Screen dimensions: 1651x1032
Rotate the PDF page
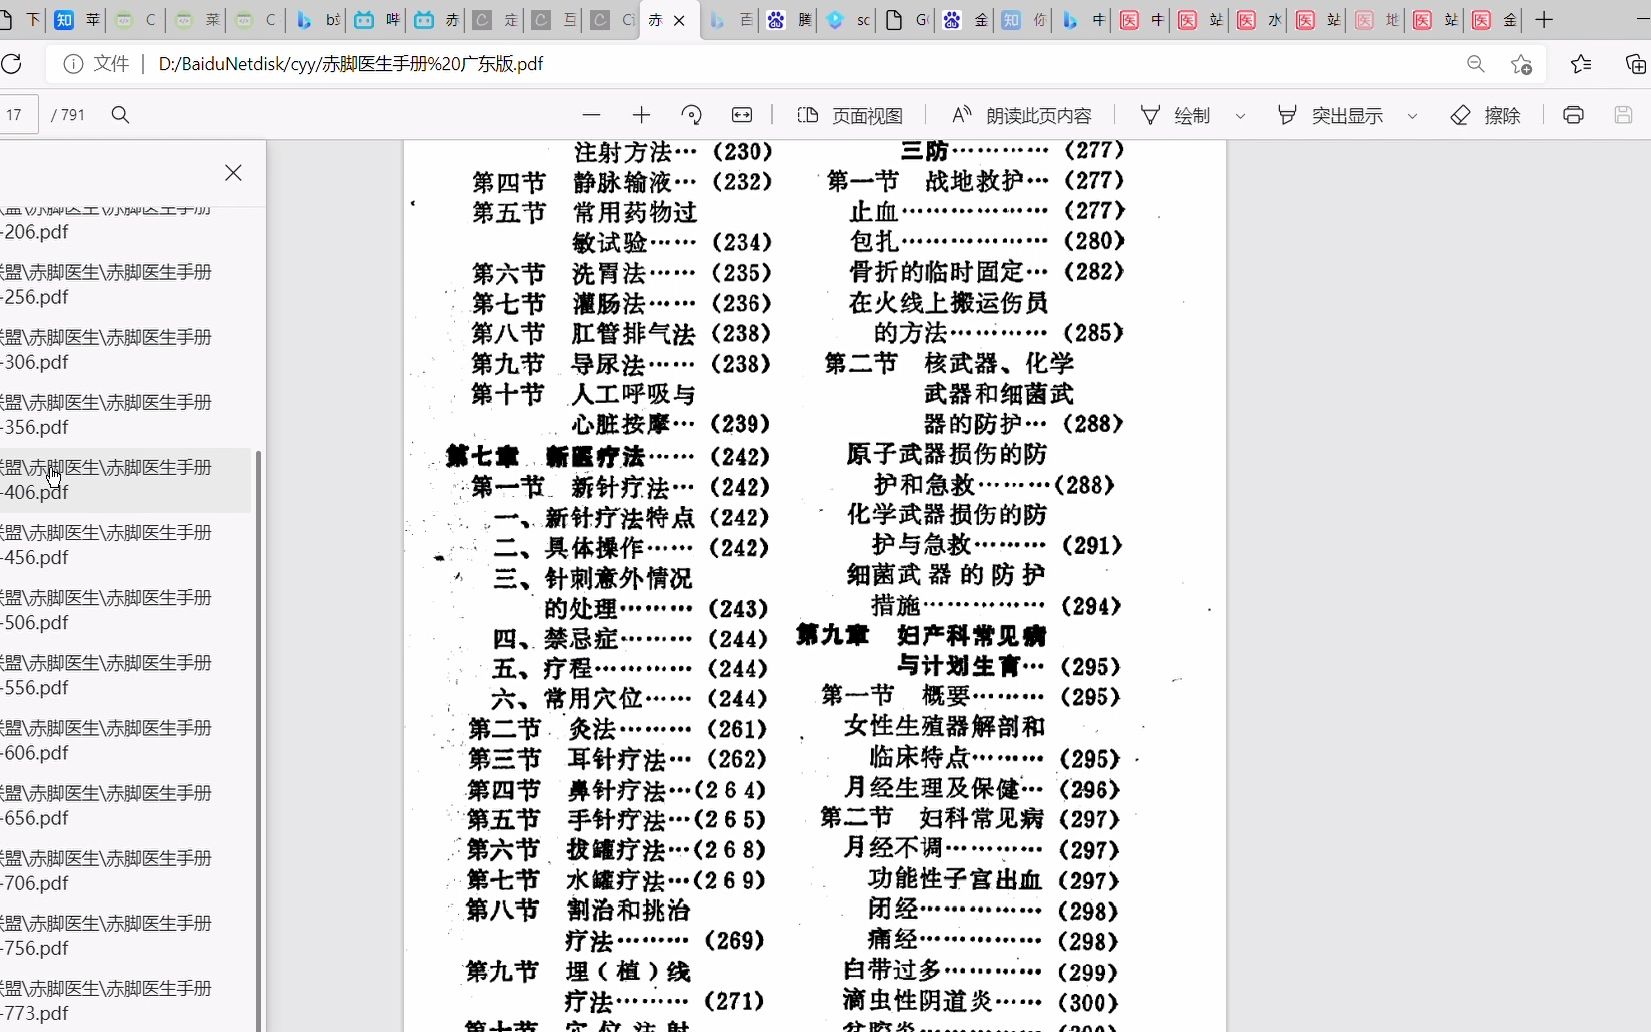click(x=691, y=115)
